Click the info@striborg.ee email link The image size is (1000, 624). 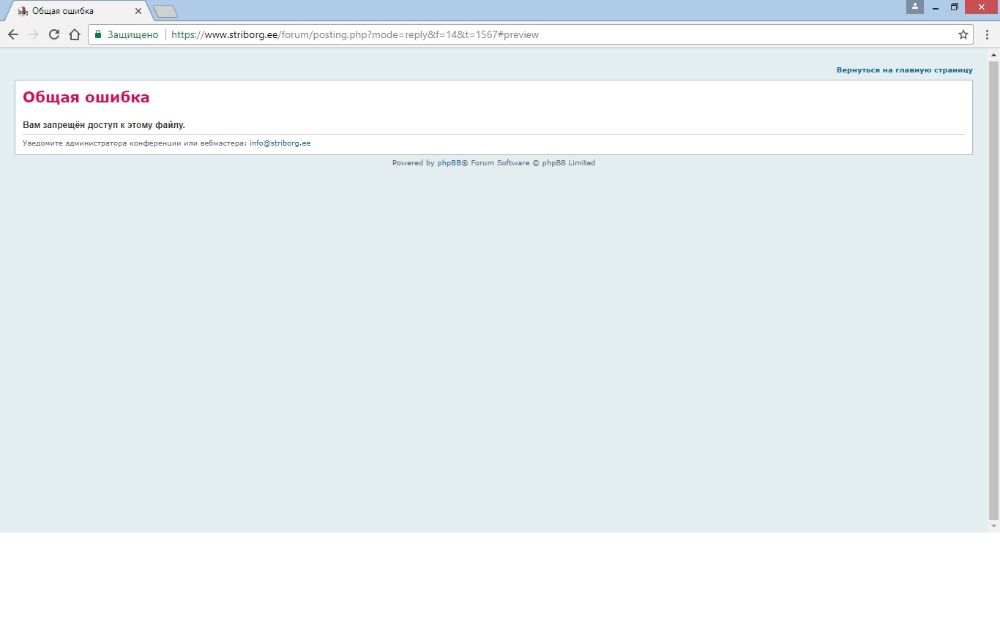click(x=280, y=143)
